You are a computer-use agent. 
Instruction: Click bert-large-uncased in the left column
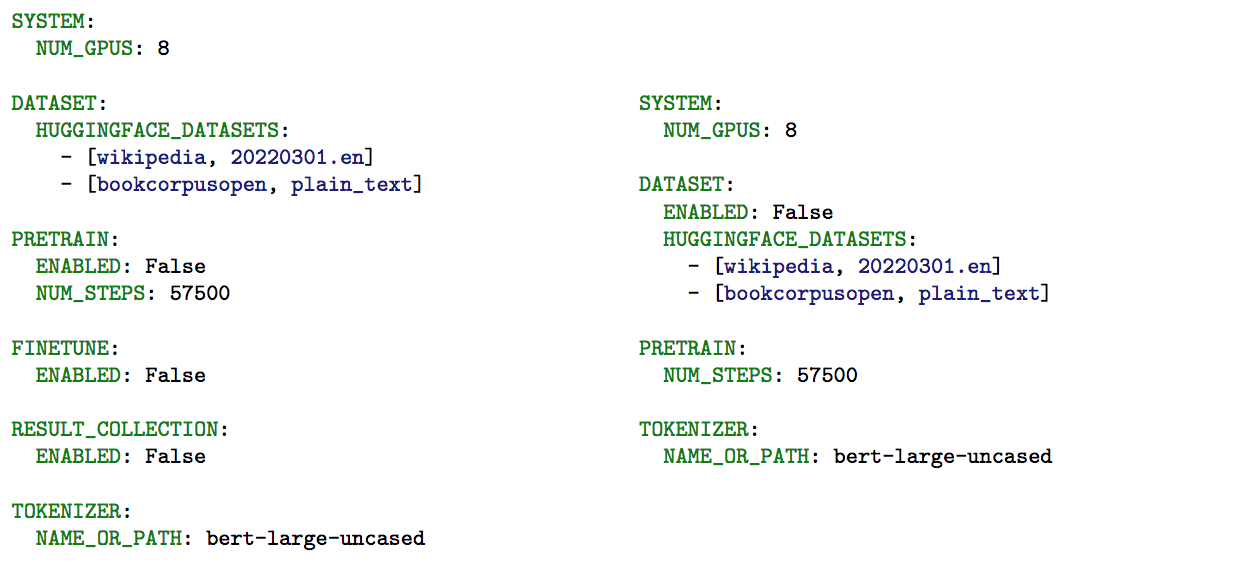315,539
